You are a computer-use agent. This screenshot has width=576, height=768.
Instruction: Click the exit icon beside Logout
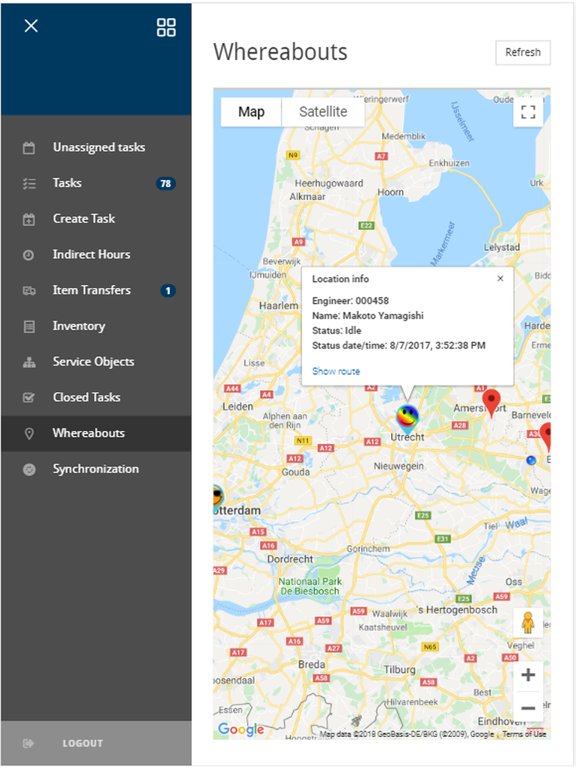[28, 744]
